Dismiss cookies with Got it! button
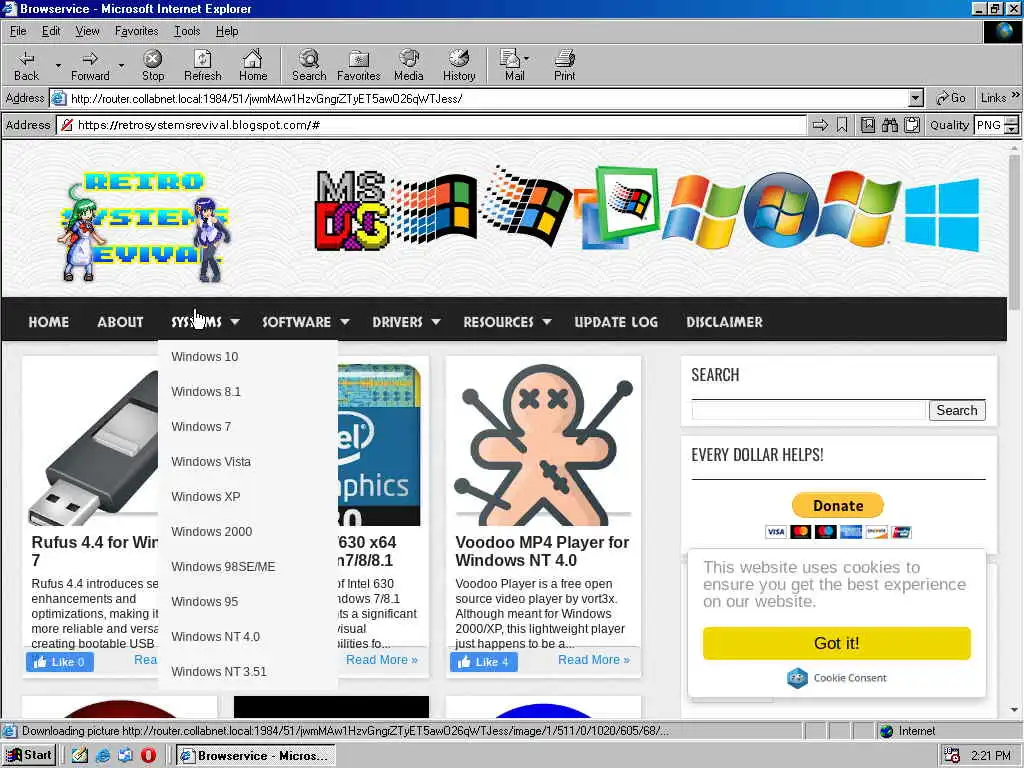The height and width of the screenshot is (768, 1024). 837,643
